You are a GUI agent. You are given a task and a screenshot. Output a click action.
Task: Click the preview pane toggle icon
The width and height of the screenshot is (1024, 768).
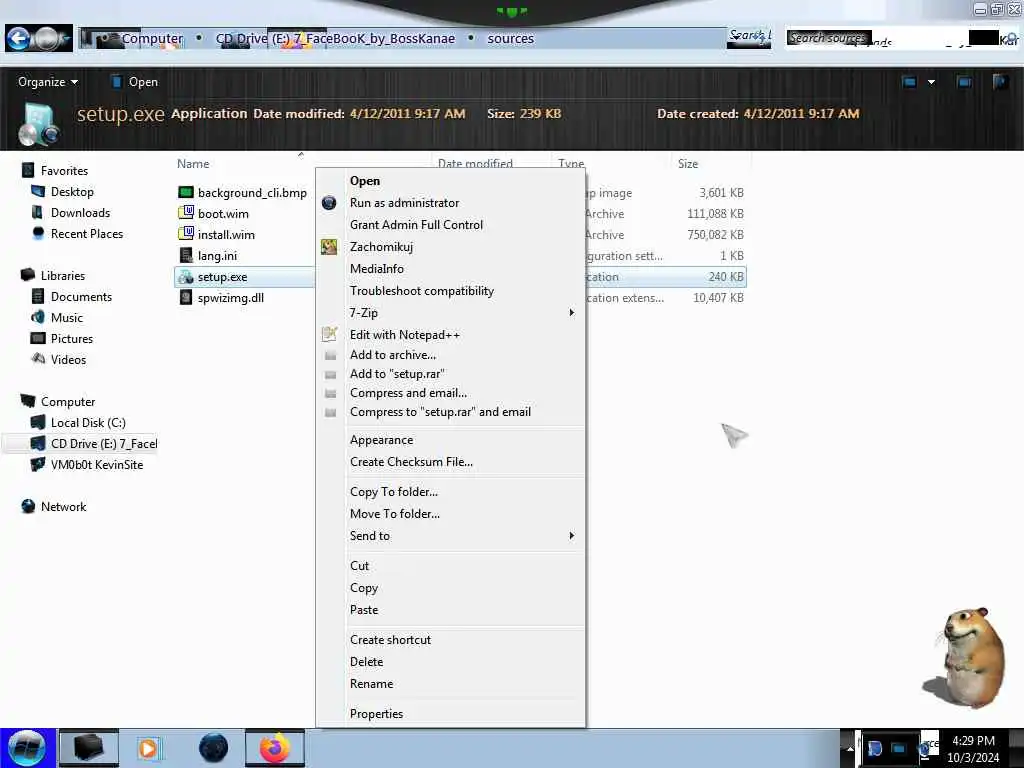pyautogui.click(x=964, y=82)
